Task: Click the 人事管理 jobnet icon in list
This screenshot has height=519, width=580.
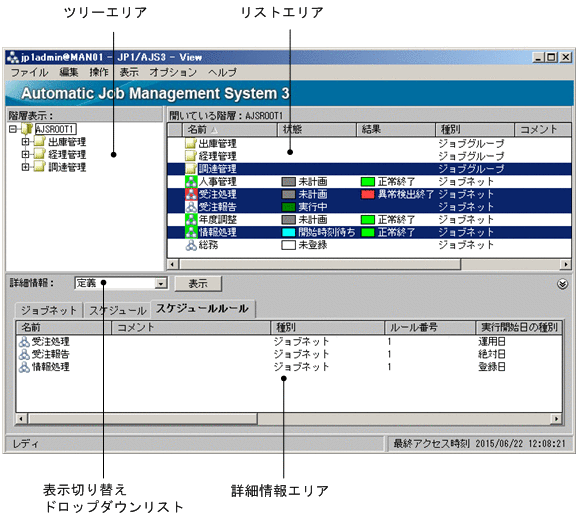Action: click(x=191, y=182)
